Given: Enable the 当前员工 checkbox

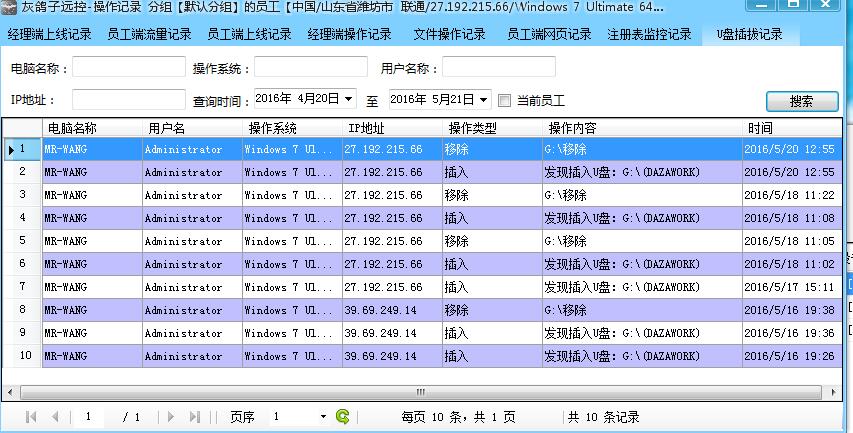Looking at the screenshot, I should pos(505,101).
